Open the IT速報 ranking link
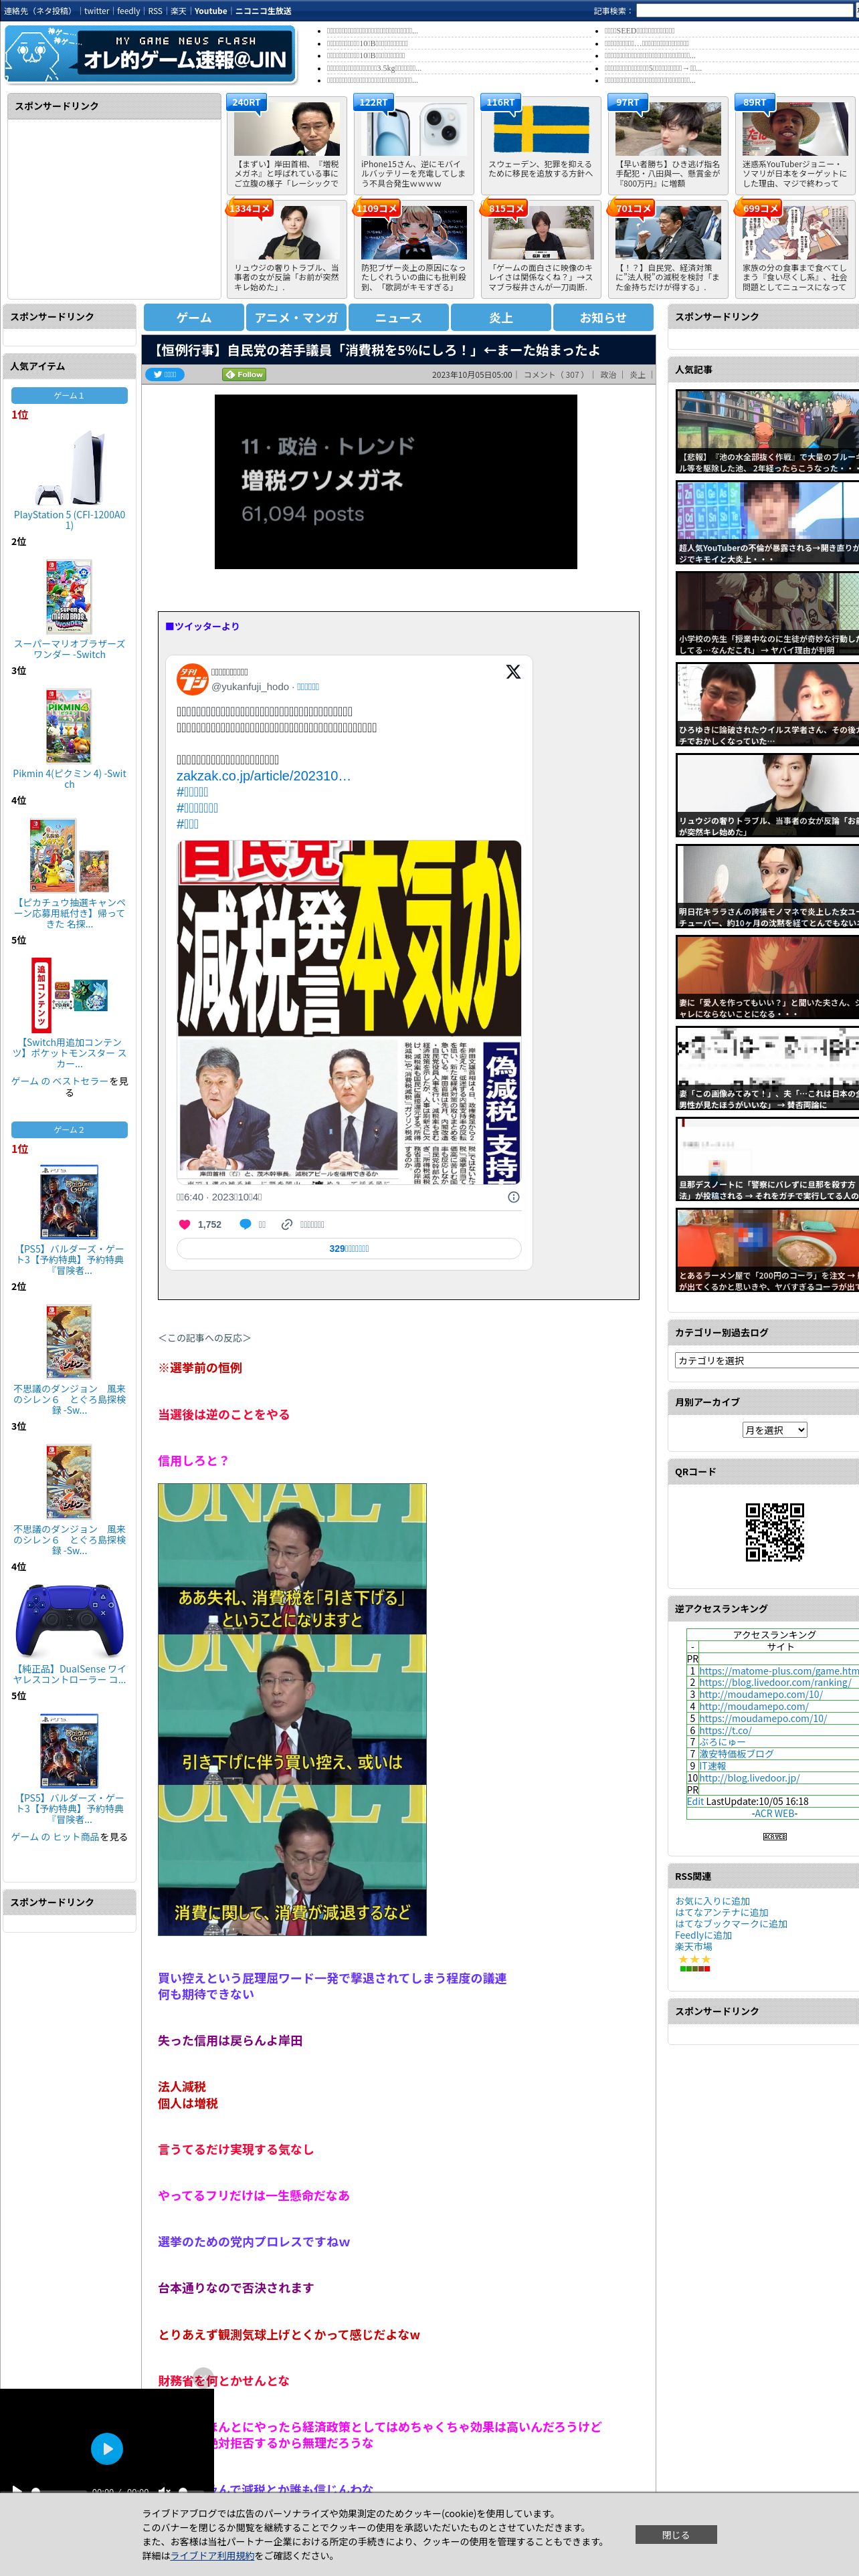Image resolution: width=859 pixels, height=2576 pixels. coord(713,1766)
